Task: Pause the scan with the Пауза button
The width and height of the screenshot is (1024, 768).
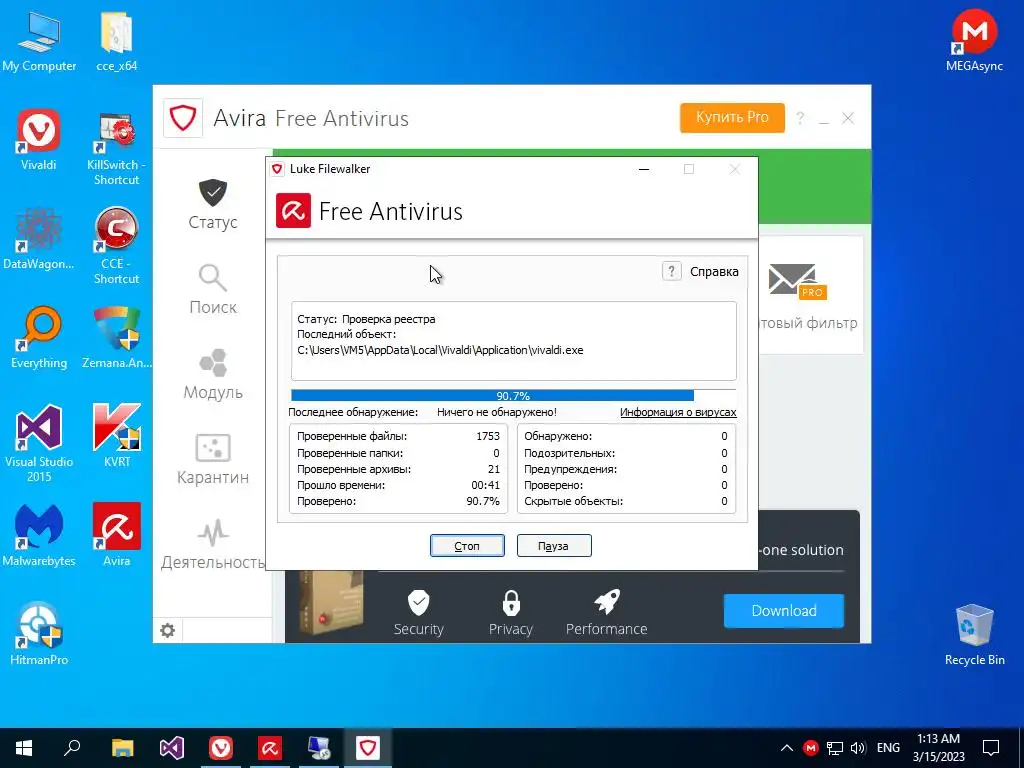Action: [x=554, y=546]
